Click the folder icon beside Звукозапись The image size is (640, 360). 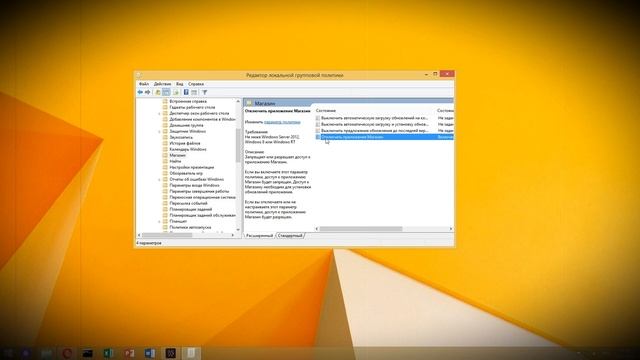coord(165,137)
